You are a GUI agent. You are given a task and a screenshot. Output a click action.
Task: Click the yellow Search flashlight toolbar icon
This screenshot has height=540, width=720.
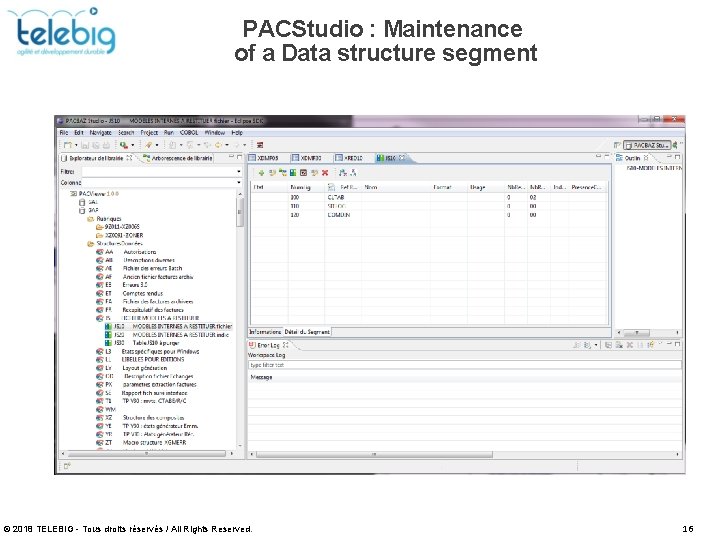pyautogui.click(x=148, y=145)
